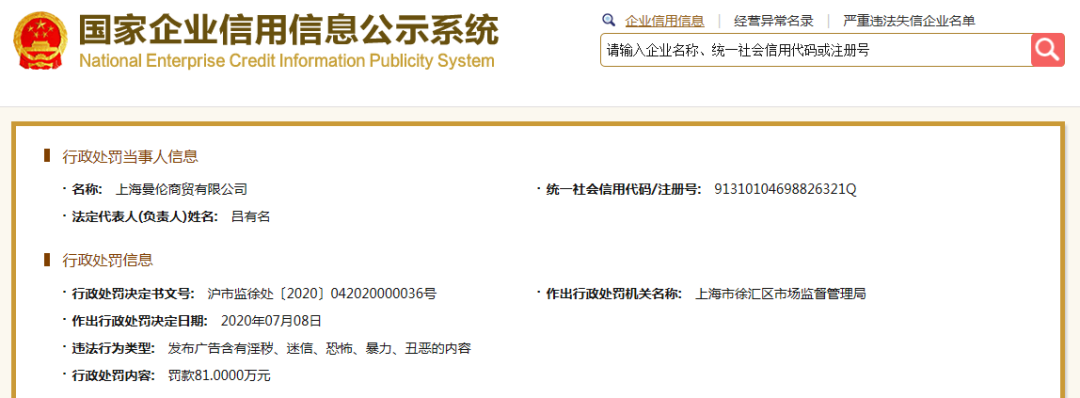1080x398 pixels.
Task: Focus the enterprise name search input field
Action: 816,50
